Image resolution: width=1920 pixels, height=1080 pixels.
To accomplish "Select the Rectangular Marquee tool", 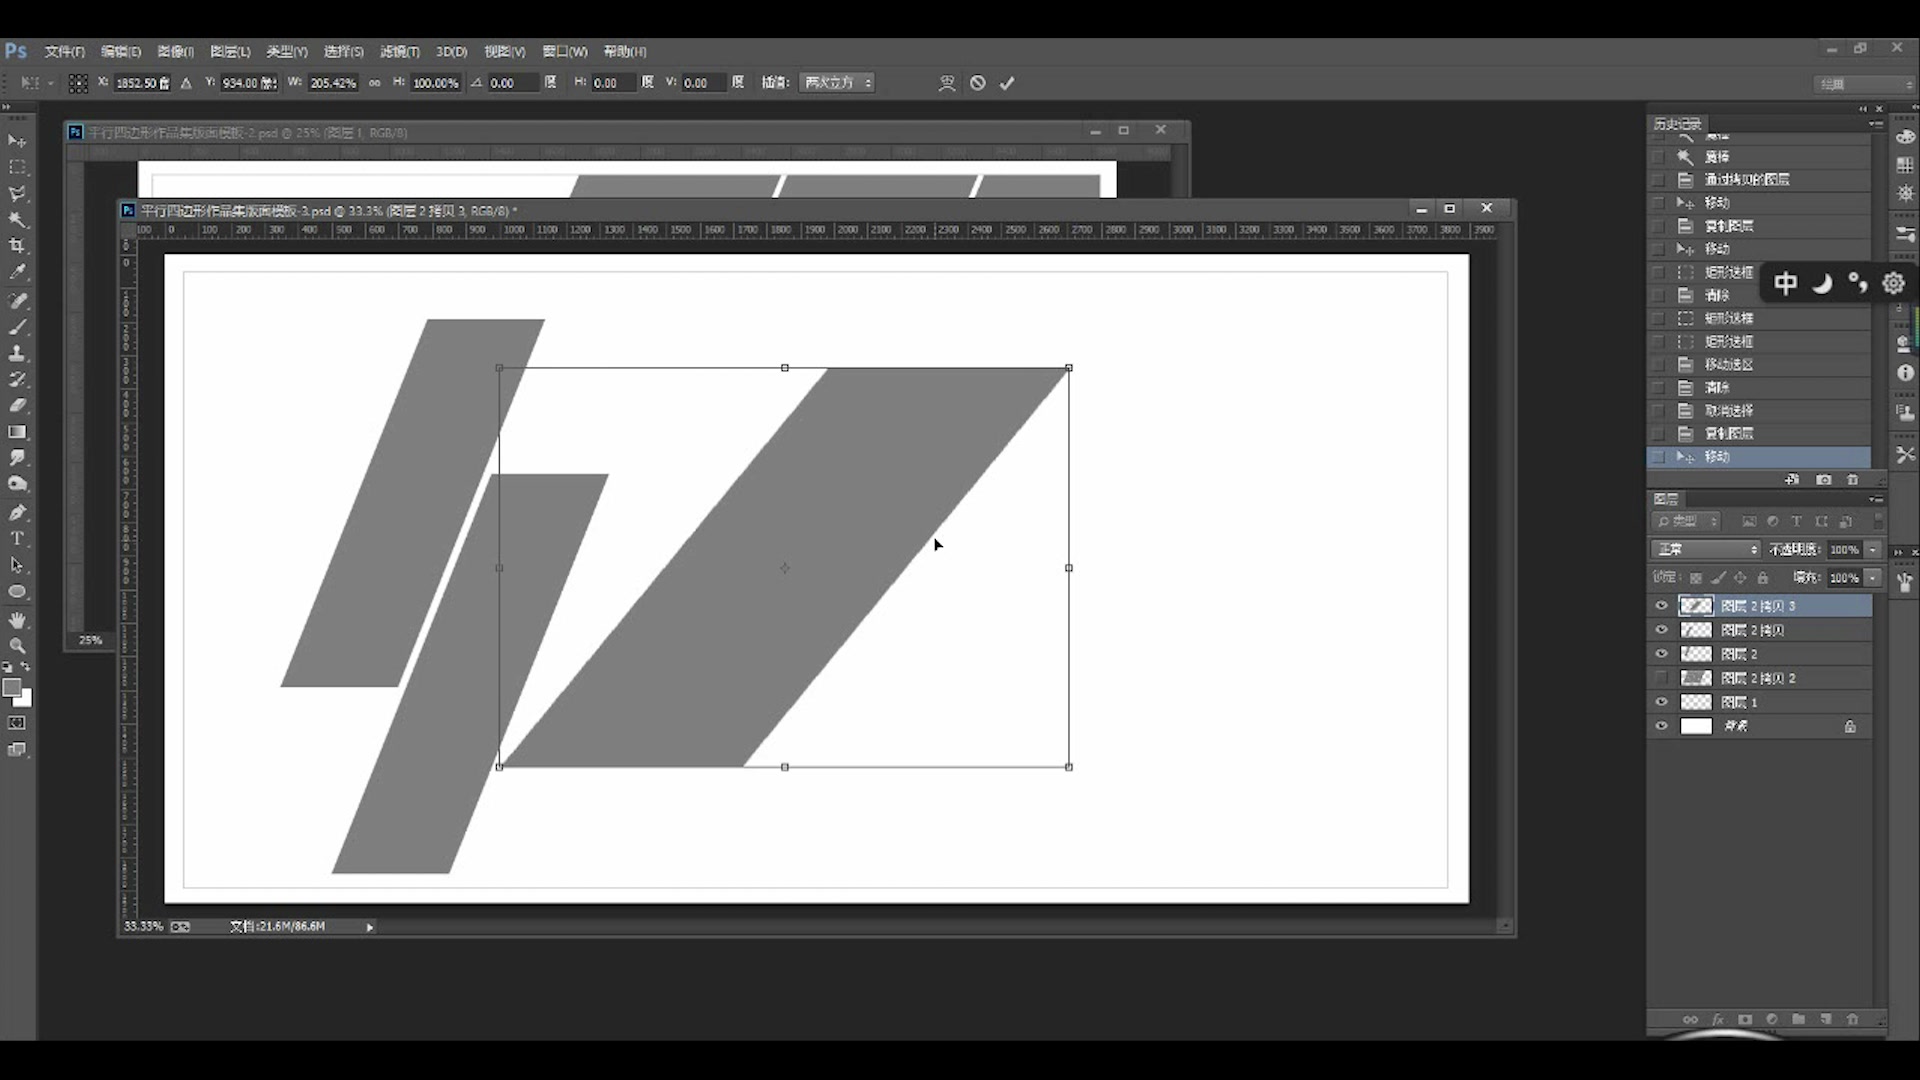I will tap(17, 167).
